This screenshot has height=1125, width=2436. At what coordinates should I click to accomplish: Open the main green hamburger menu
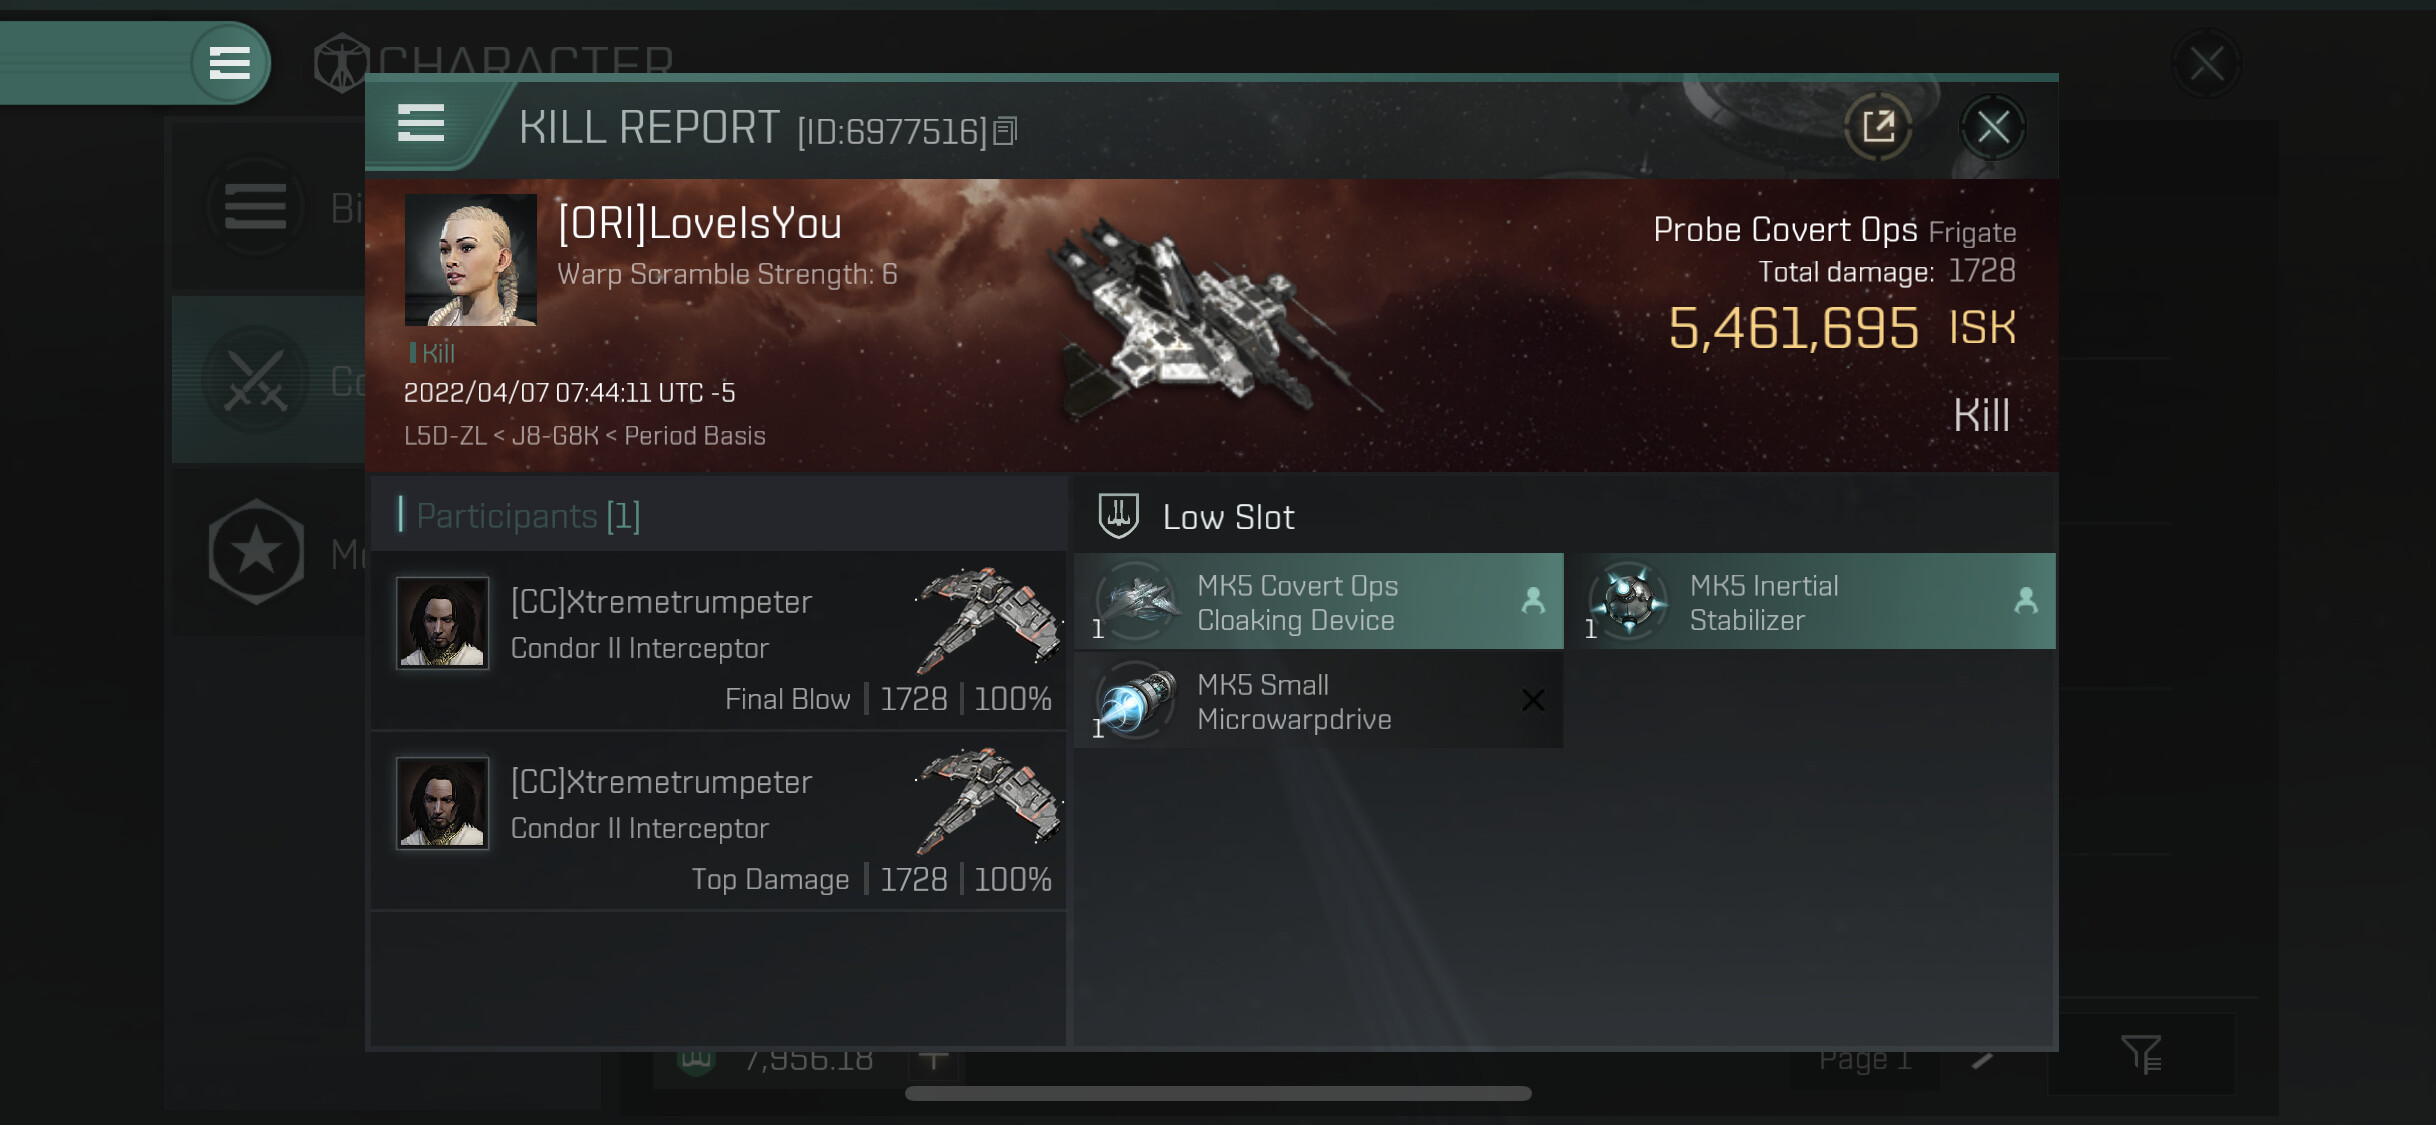(230, 64)
